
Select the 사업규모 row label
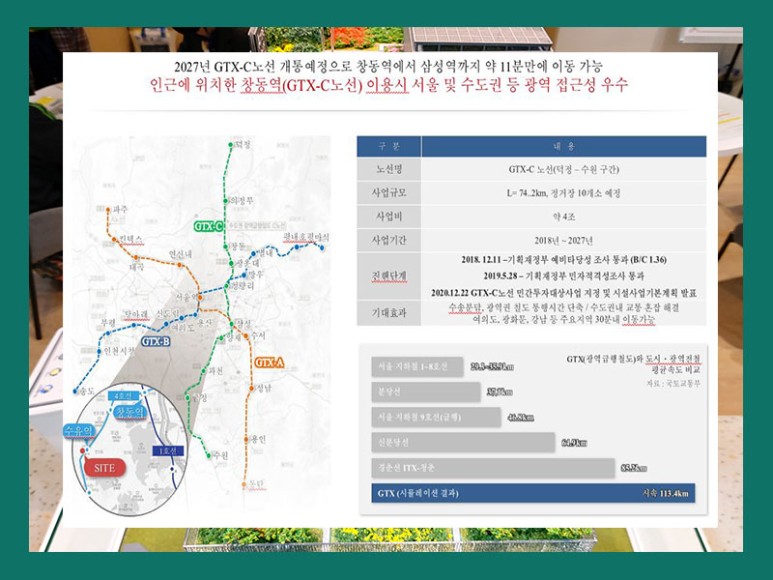point(389,193)
